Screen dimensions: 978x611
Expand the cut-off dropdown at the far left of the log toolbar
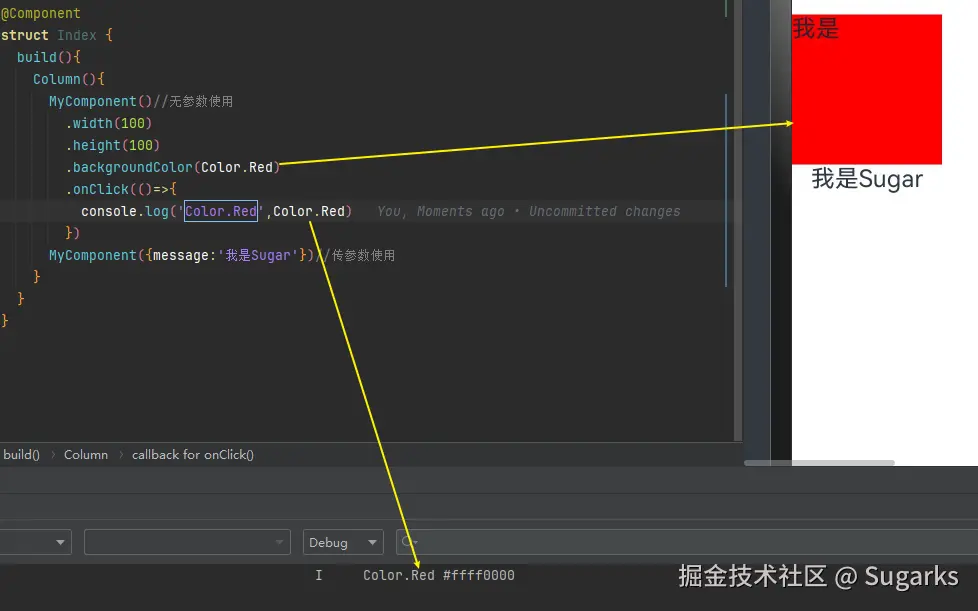36,542
